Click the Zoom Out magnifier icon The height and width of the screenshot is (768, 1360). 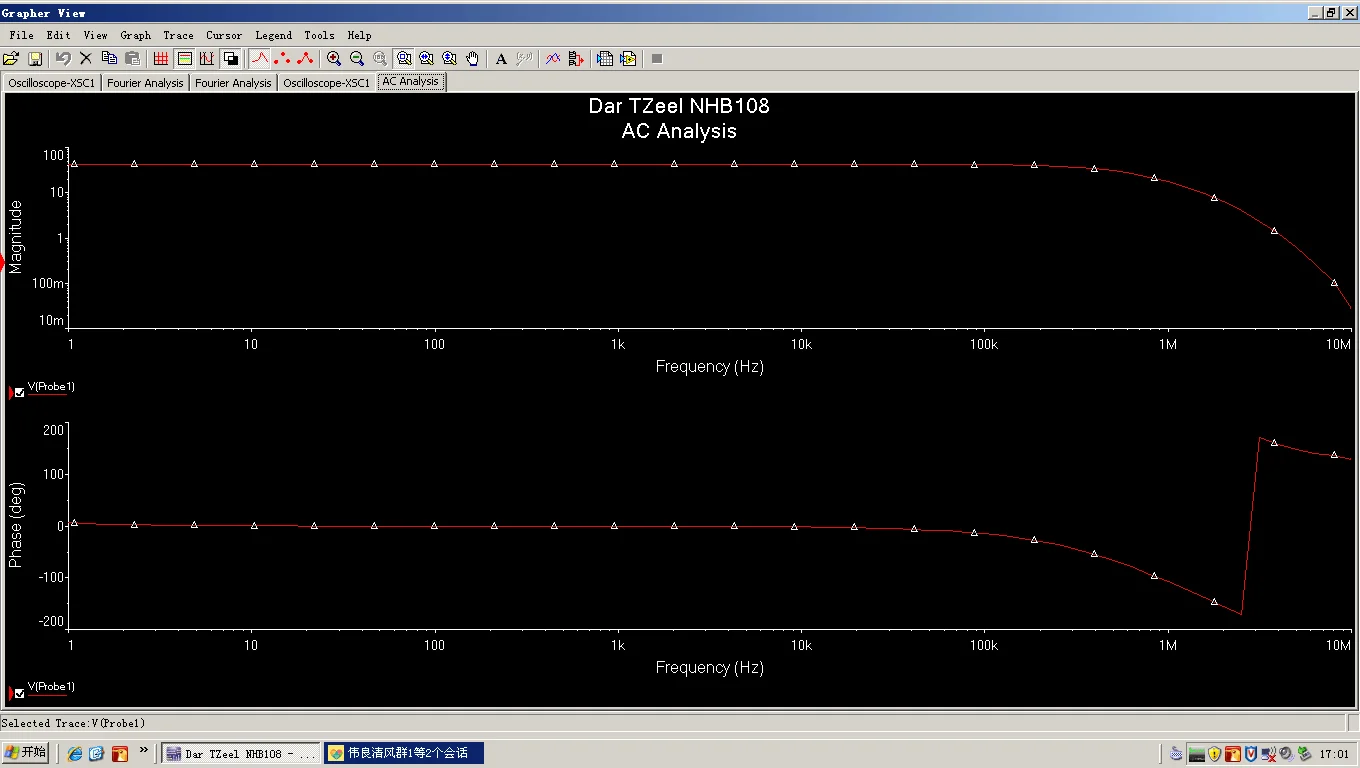[357, 59]
